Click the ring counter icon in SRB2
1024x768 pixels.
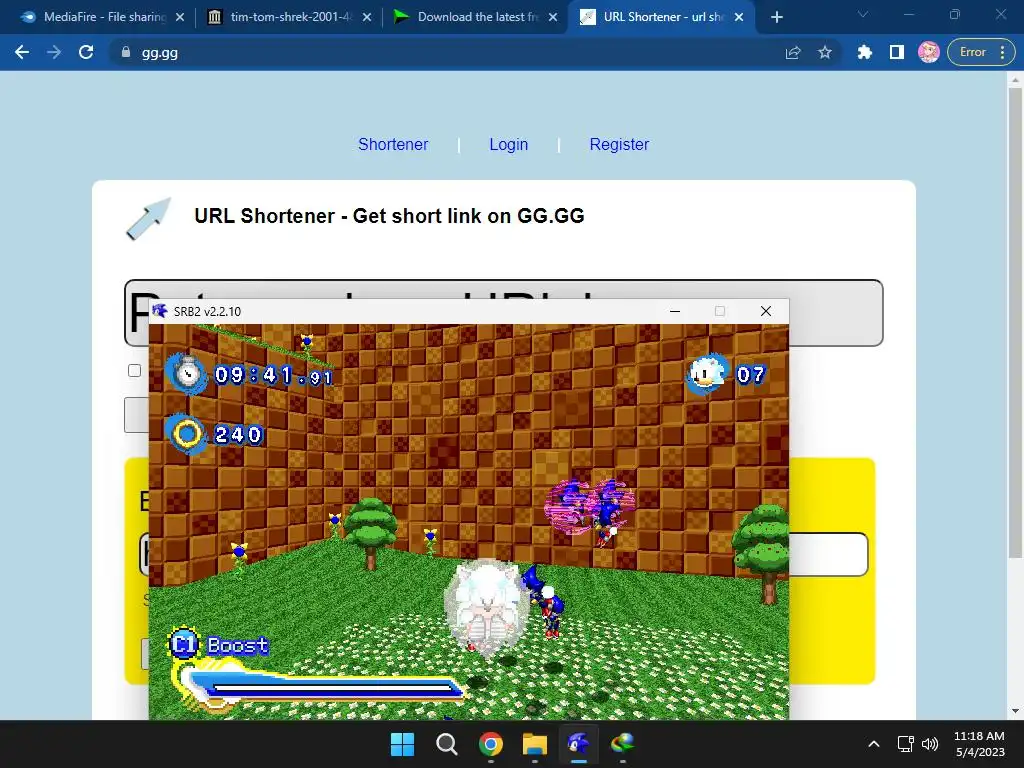point(187,434)
